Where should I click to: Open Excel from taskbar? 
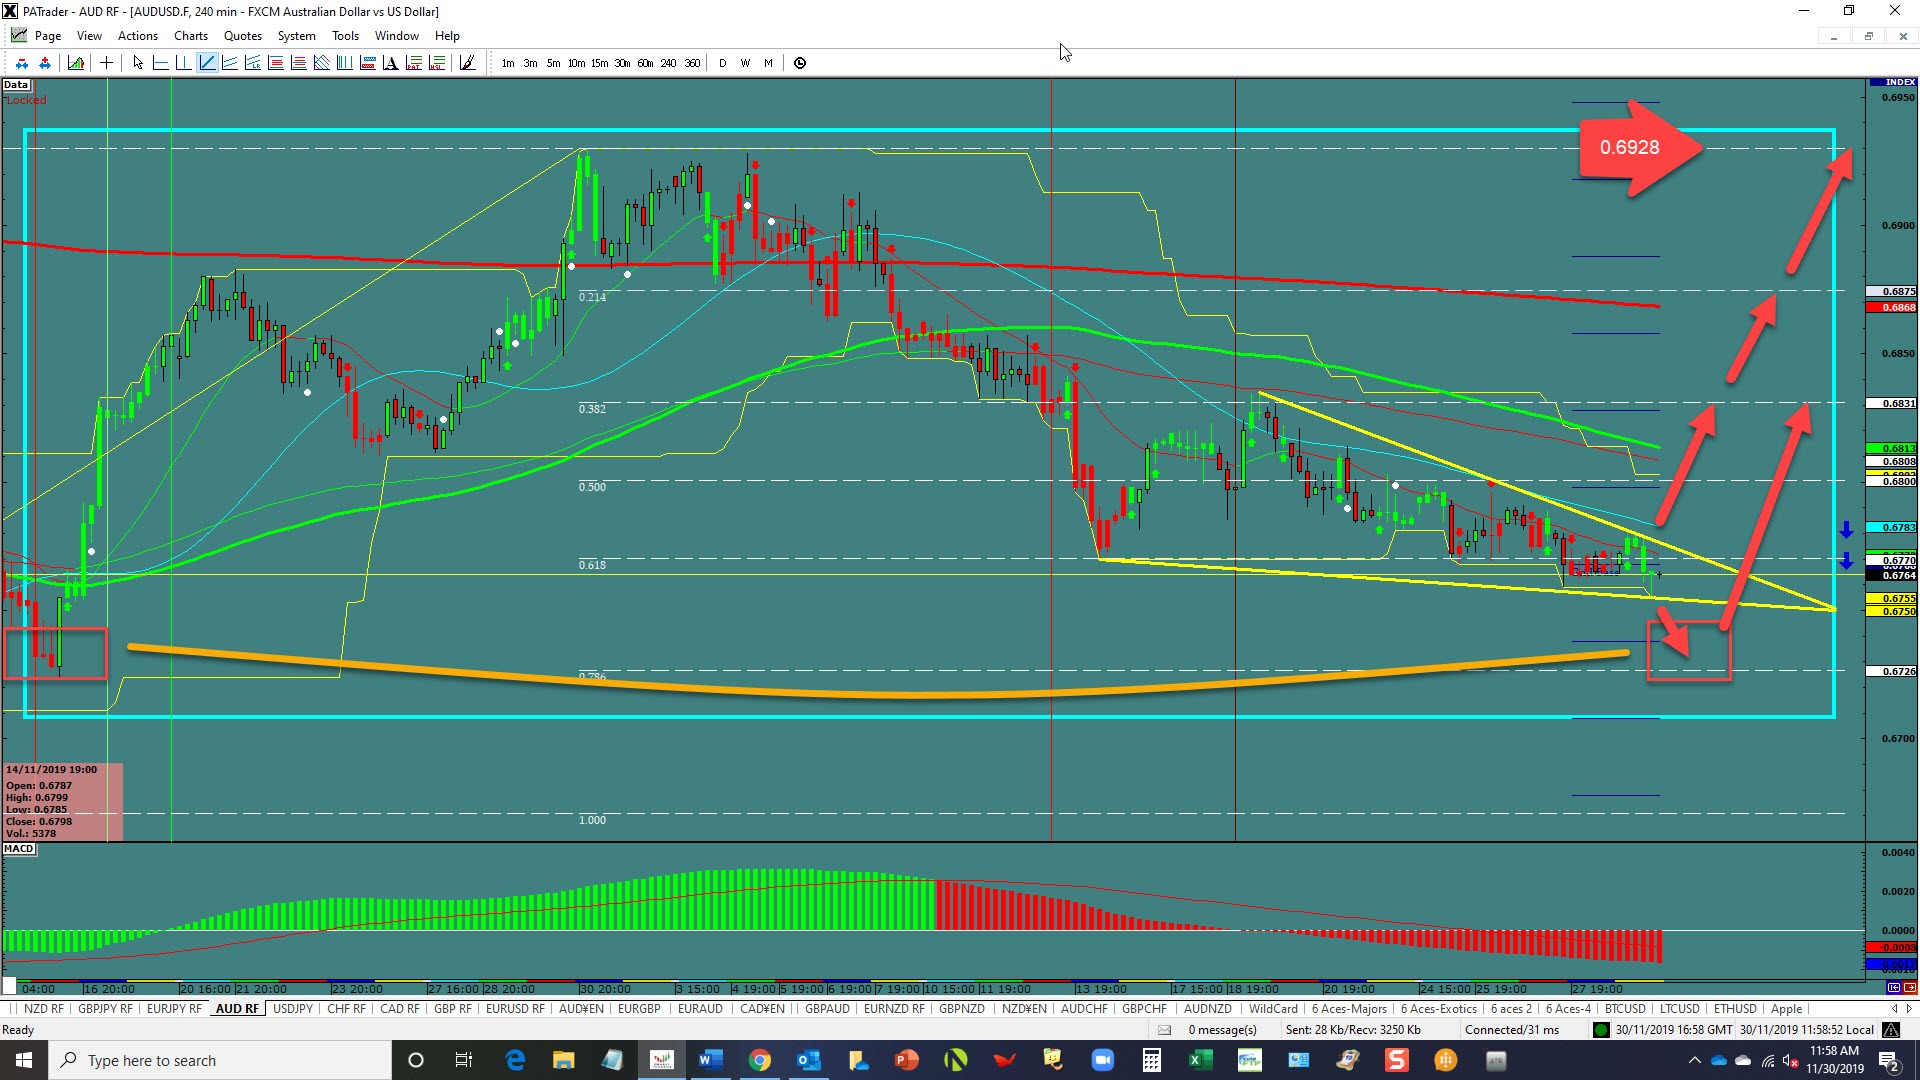coord(1200,1060)
